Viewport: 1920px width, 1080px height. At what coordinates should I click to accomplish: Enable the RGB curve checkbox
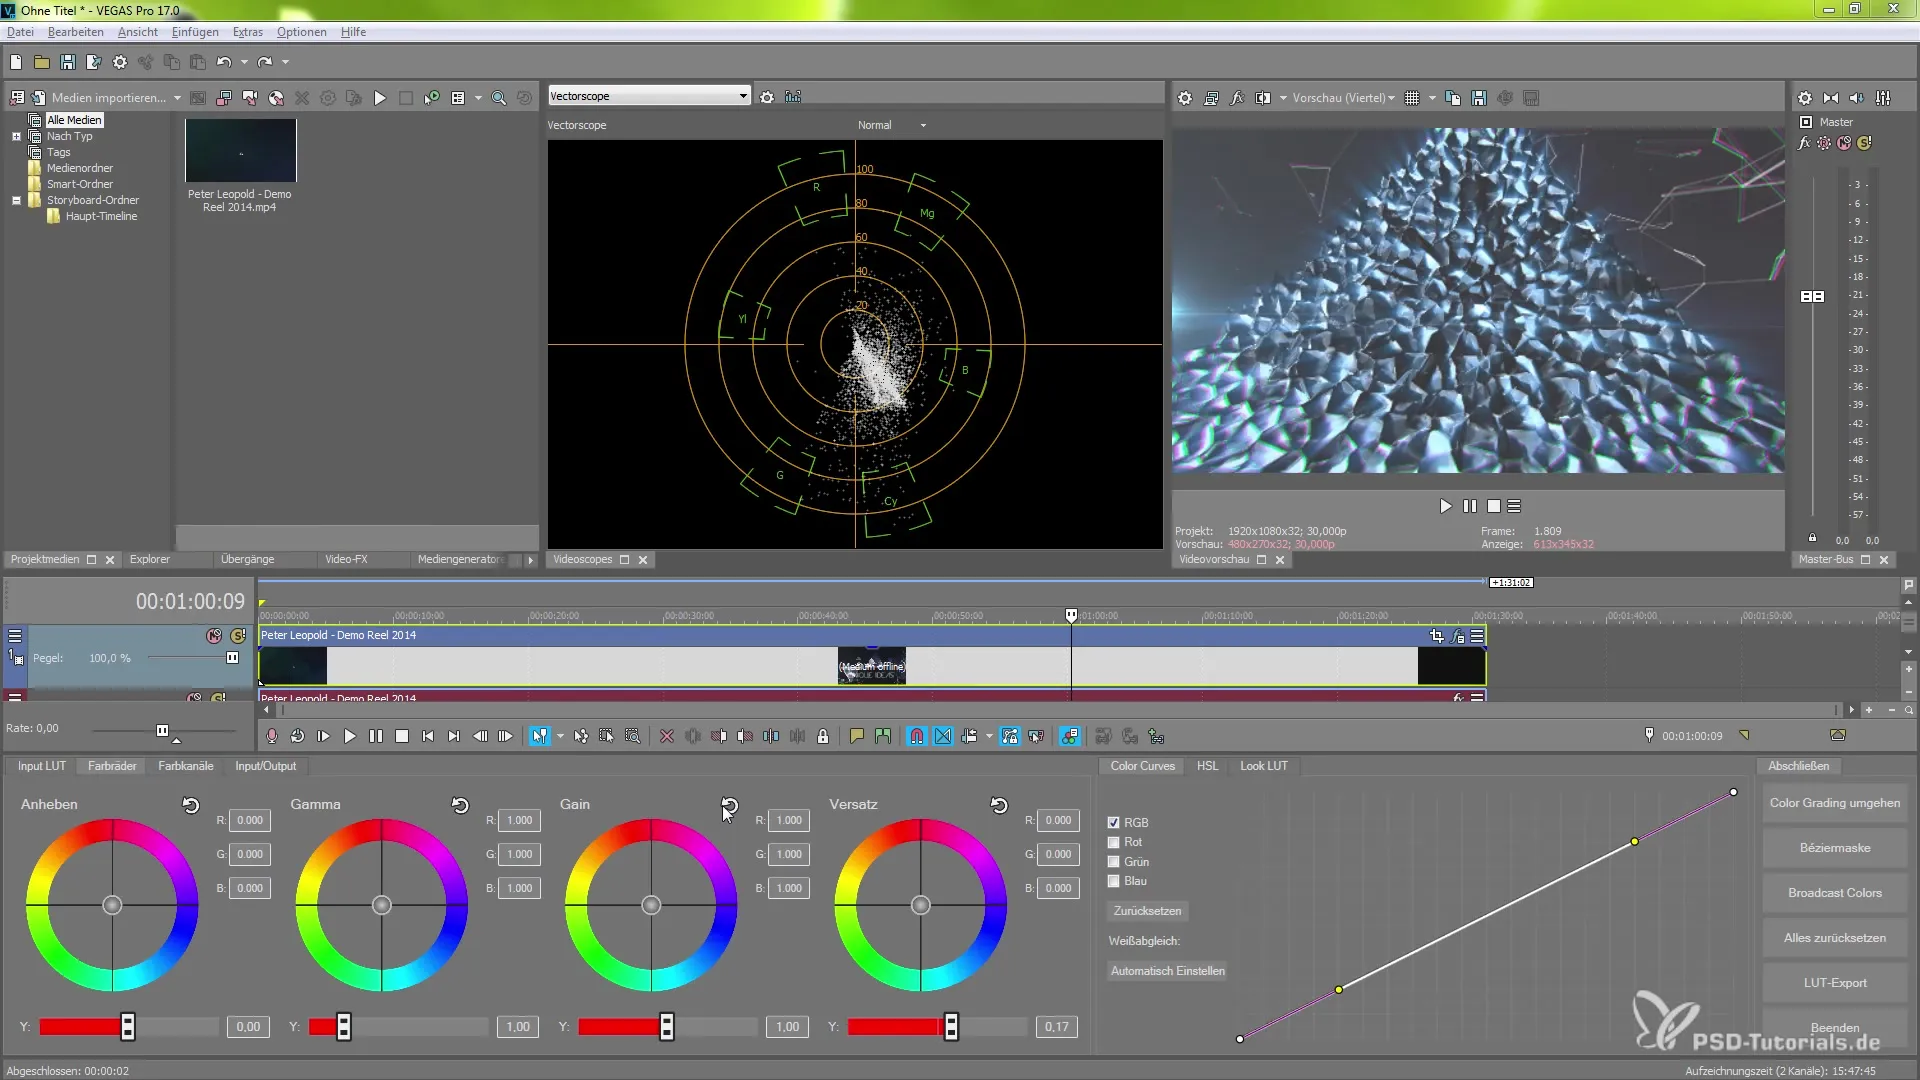(1113, 823)
